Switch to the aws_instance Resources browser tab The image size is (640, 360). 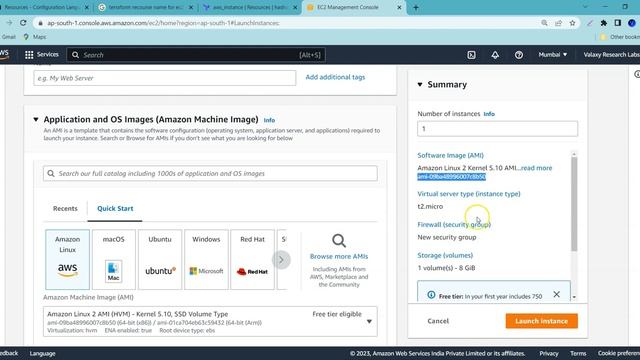click(x=250, y=7)
